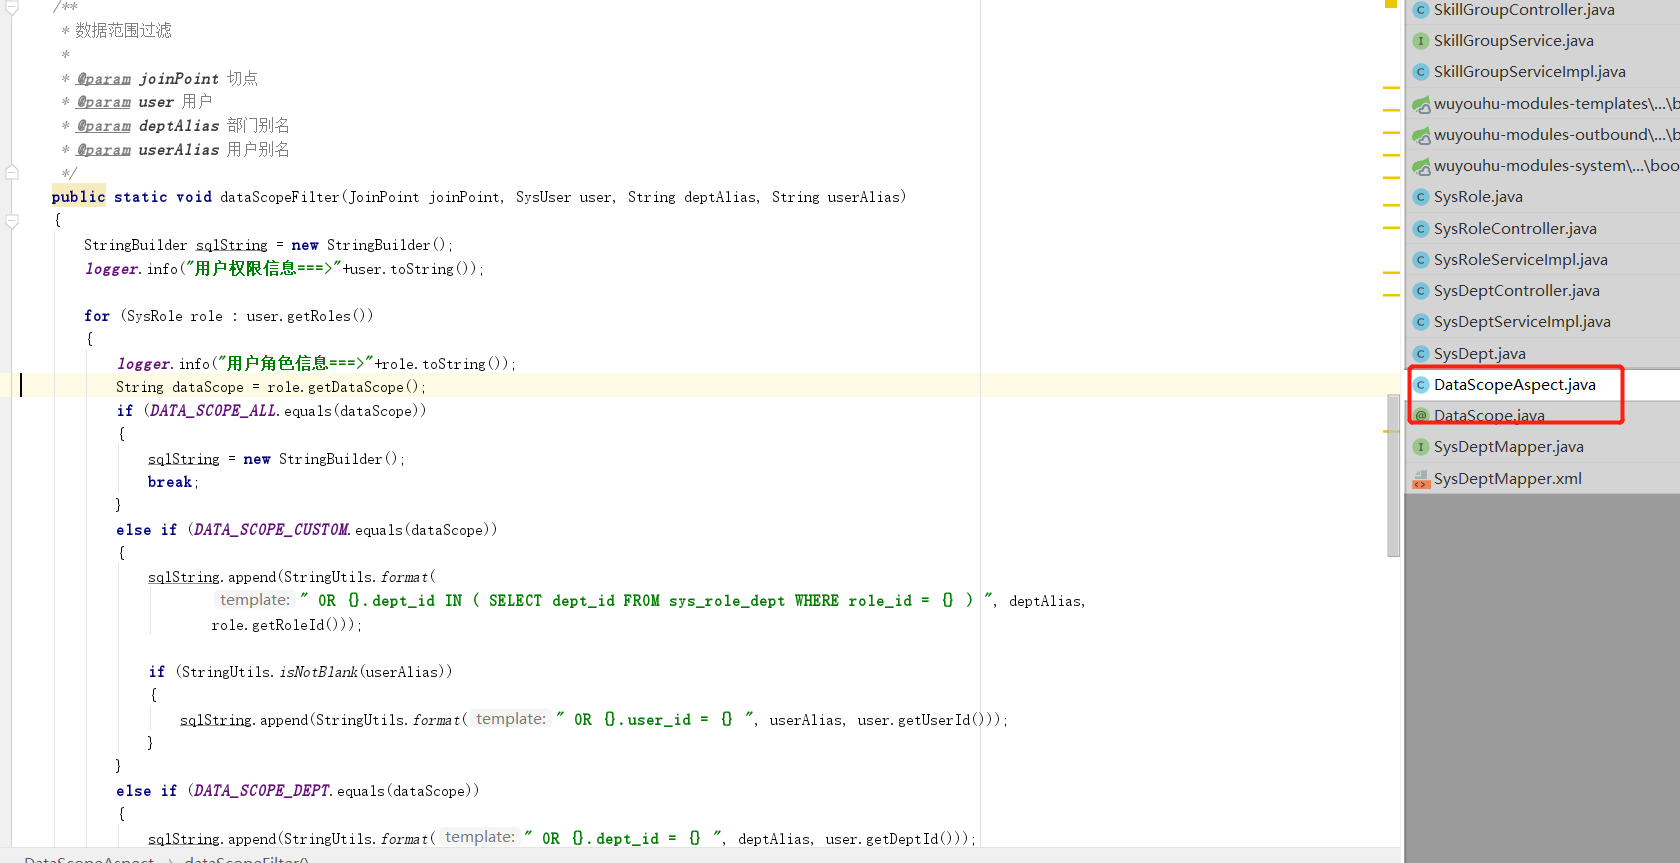Click the editor vertical scrollbar thumb
This screenshot has height=863, width=1680.
[x=1393, y=475]
